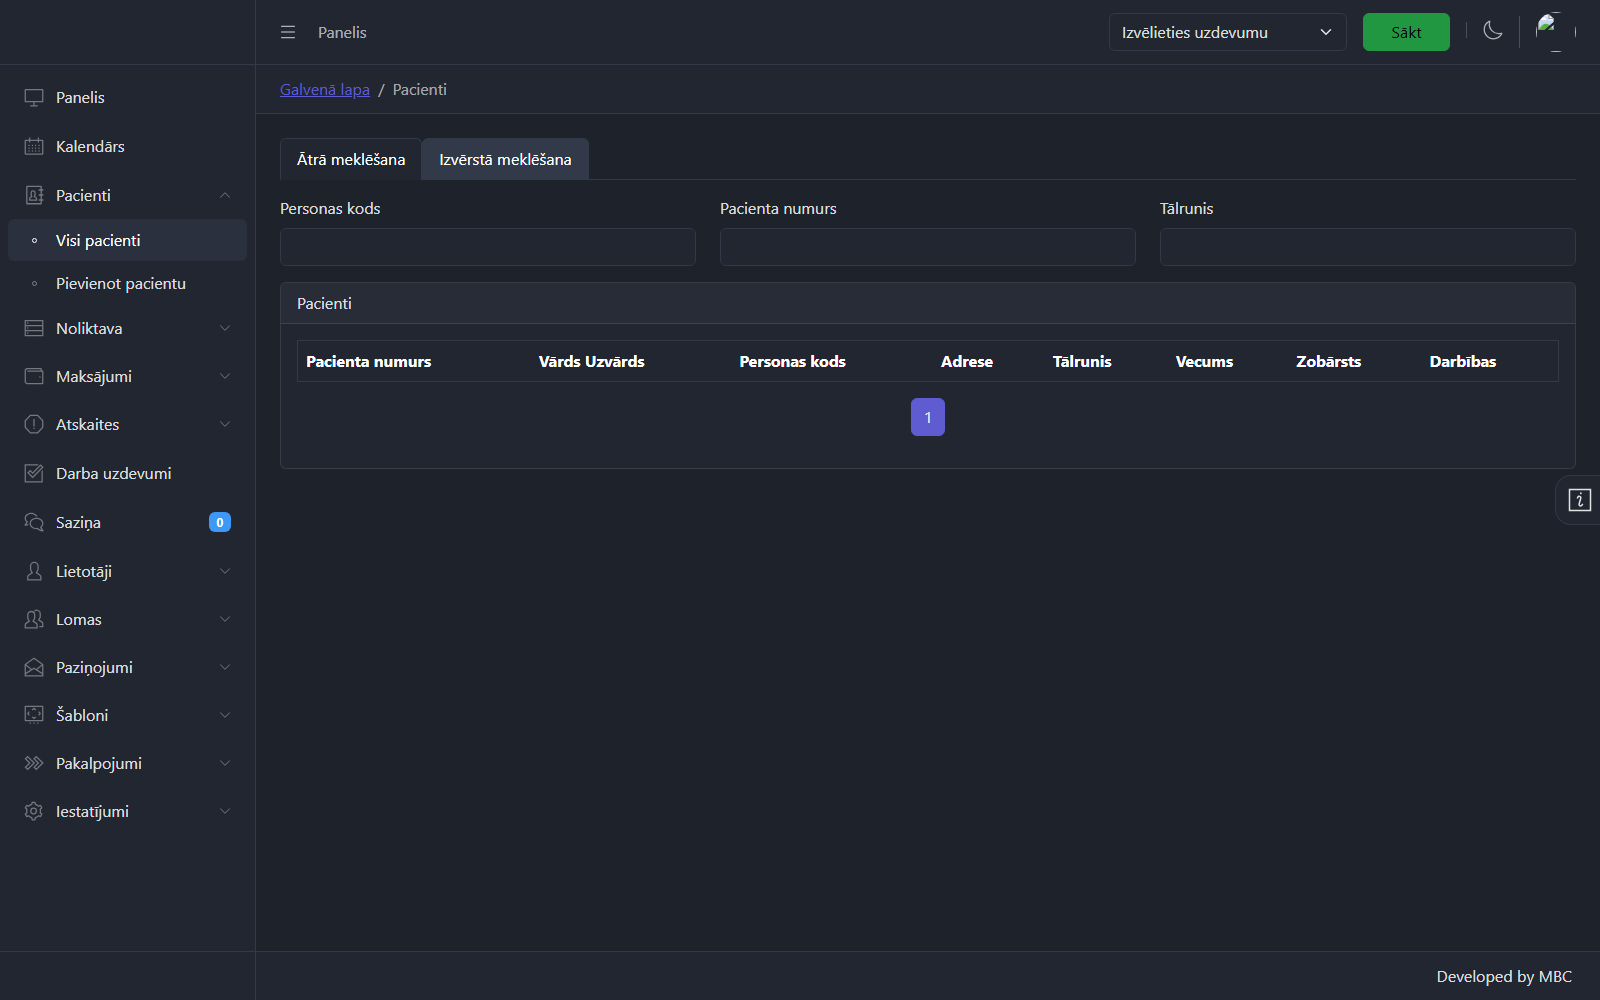This screenshot has width=1600, height=1000.
Task: Click the Šabloni templates icon
Action: 34,715
